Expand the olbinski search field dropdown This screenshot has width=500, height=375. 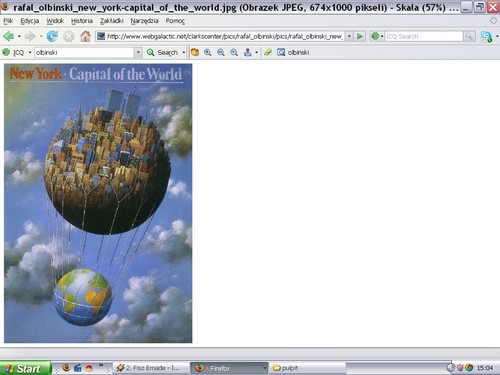(x=138, y=52)
